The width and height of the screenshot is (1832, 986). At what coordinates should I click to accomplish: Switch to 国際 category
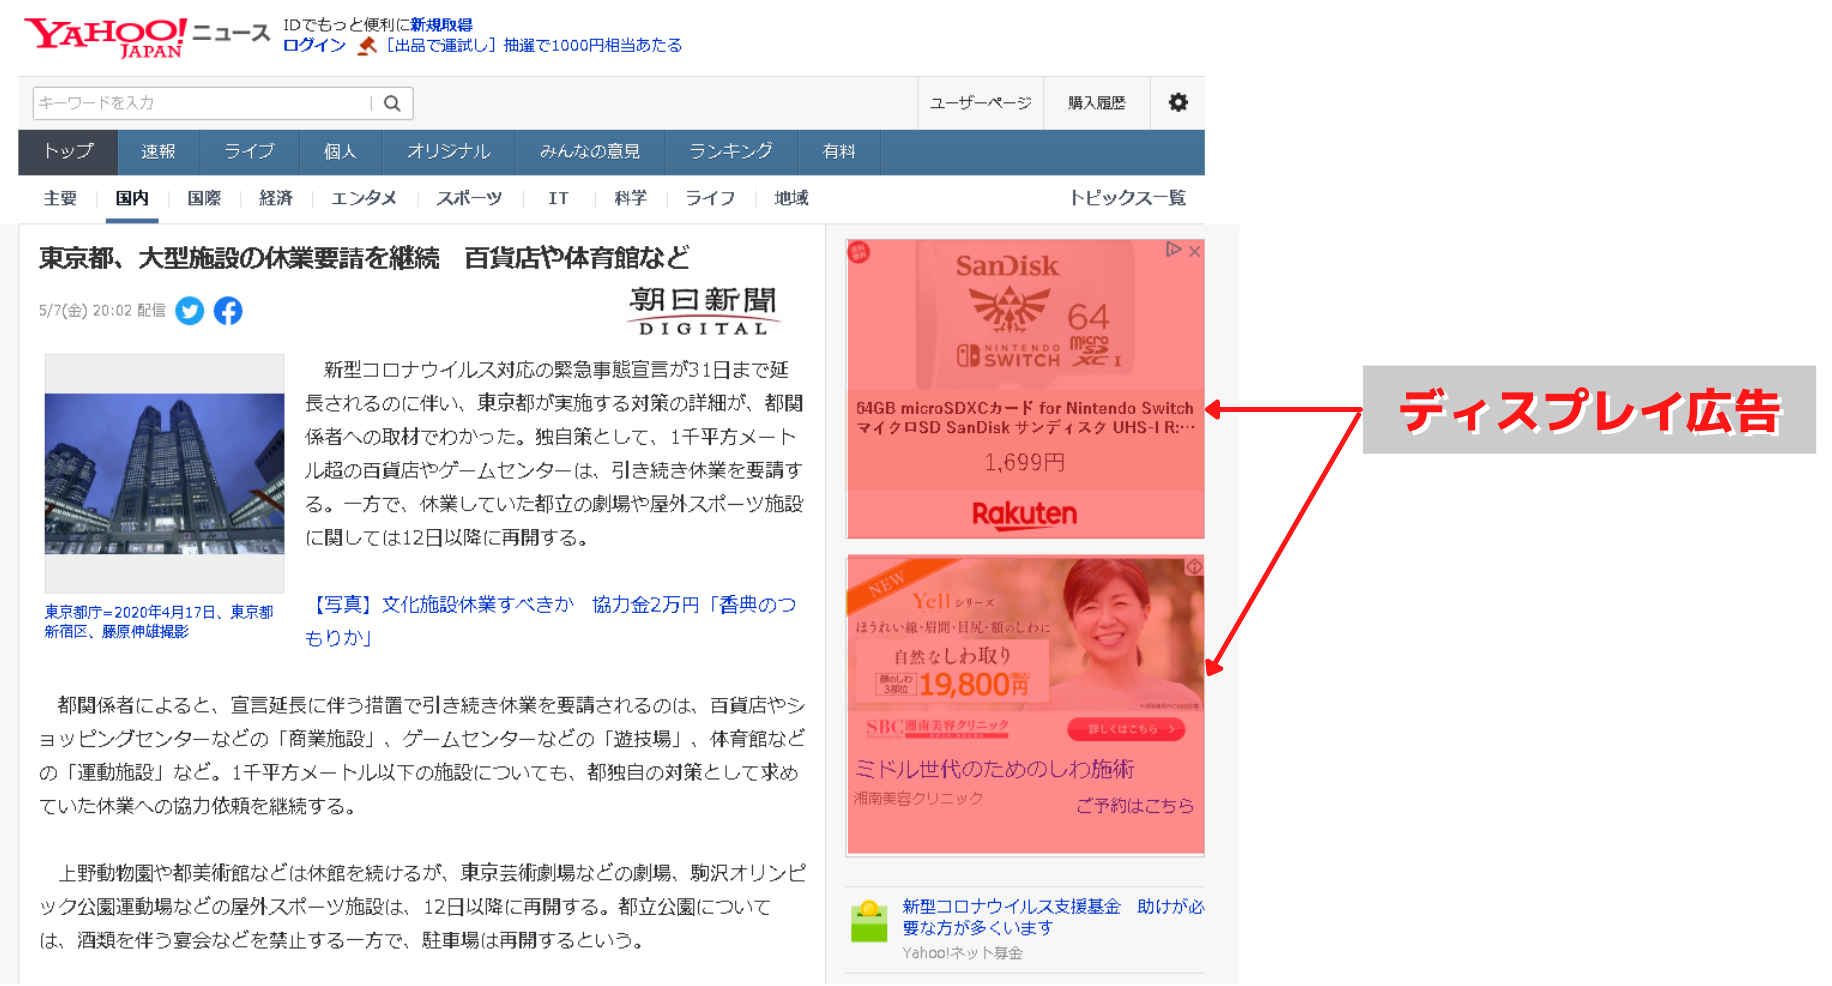click(204, 198)
